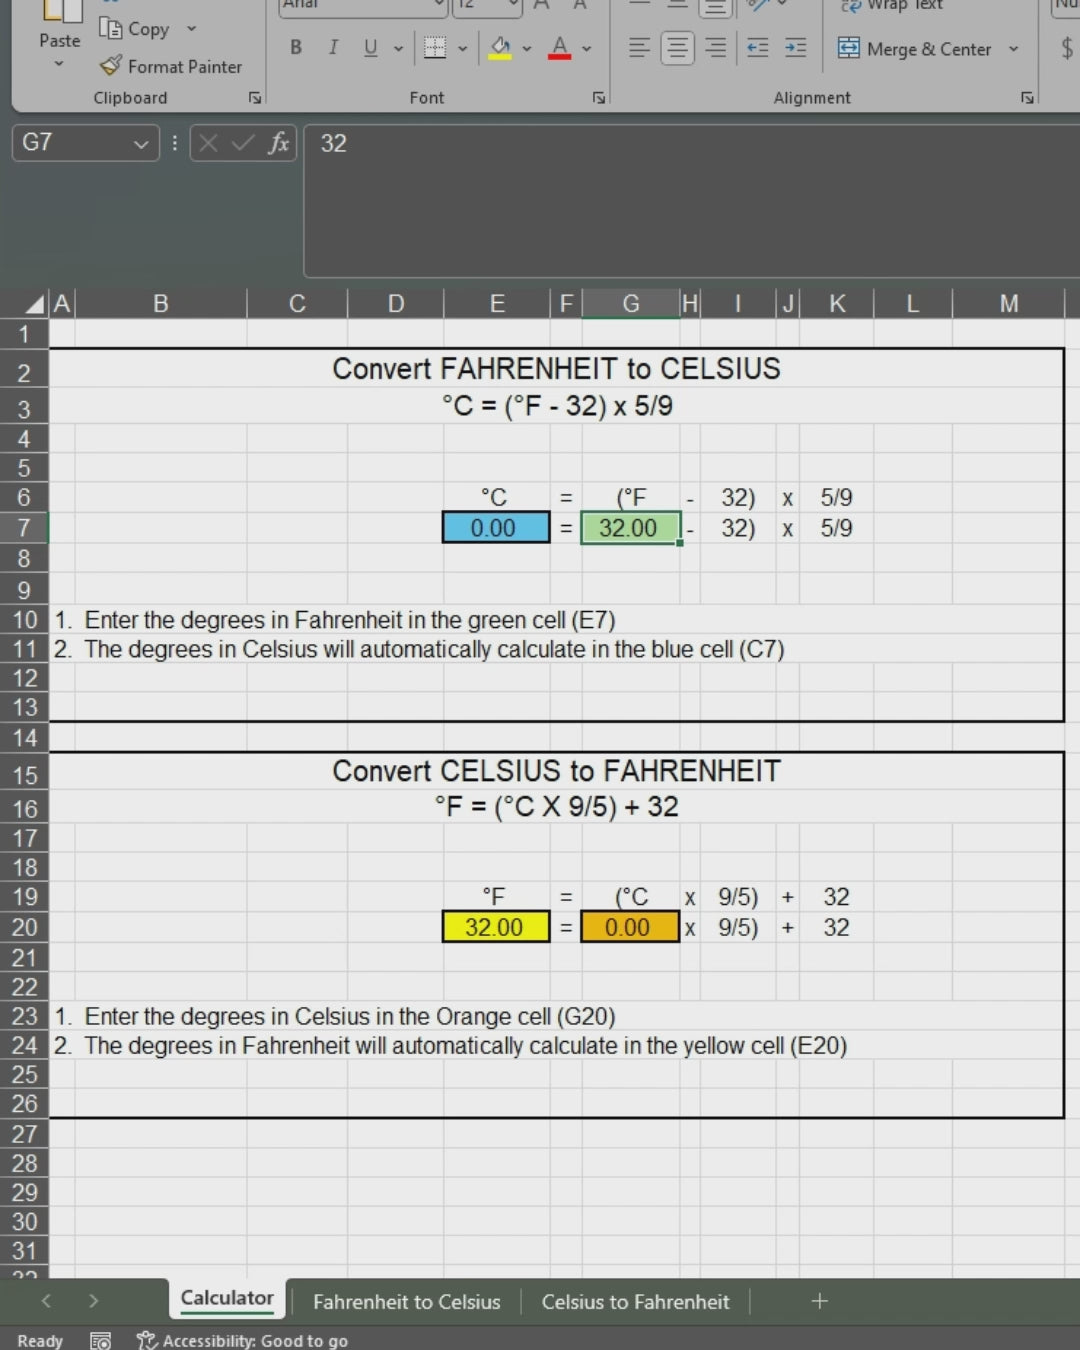Switch to Celsius to Fahrenheit sheet tab
The width and height of the screenshot is (1080, 1350).
point(636,1302)
